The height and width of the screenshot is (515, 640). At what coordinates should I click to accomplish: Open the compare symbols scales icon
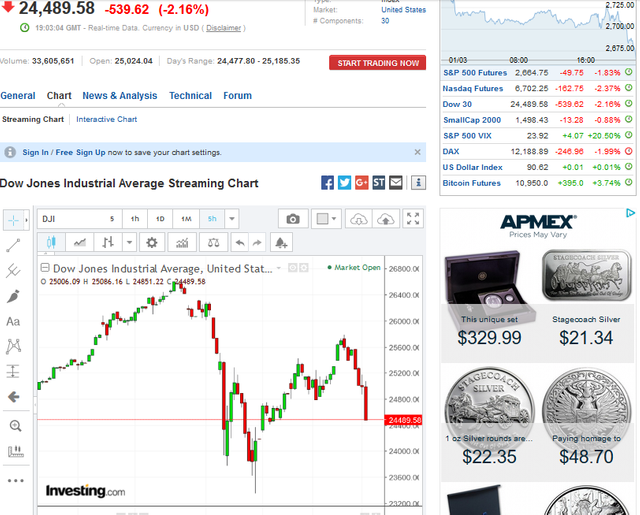coord(211,242)
